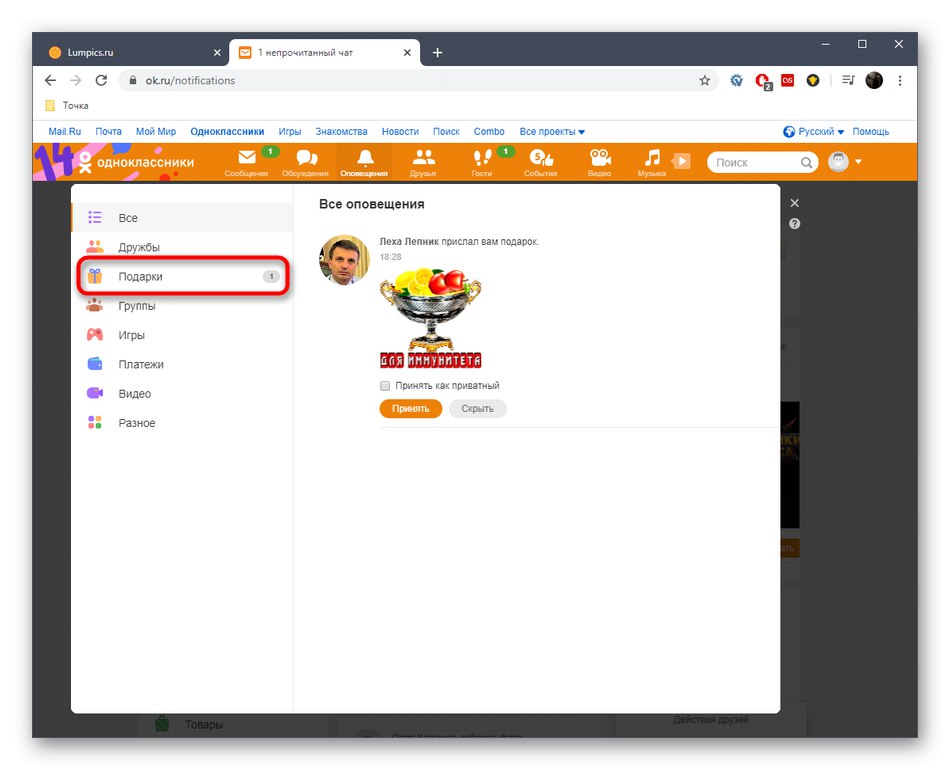Open Гости via the footprints icon
This screenshot has width=950, height=770.
pos(482,158)
